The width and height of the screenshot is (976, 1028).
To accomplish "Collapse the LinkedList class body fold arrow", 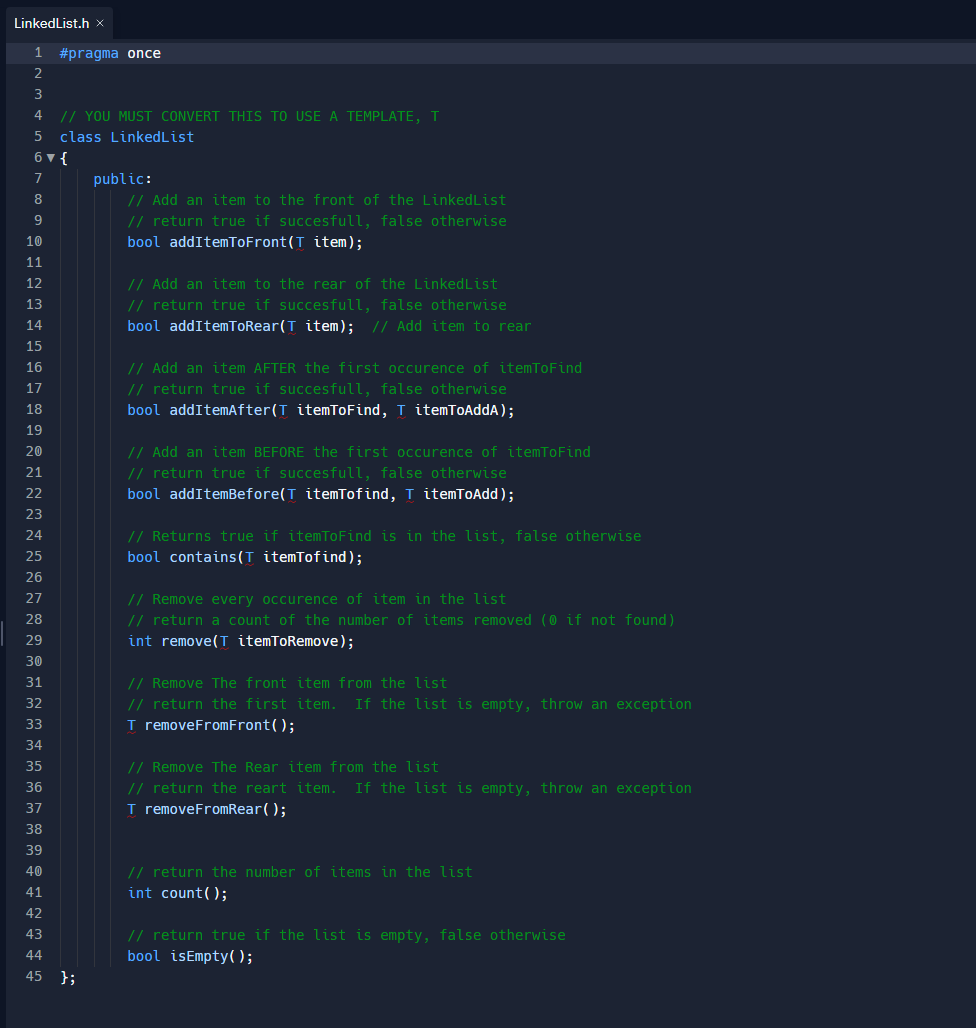I will [50, 157].
